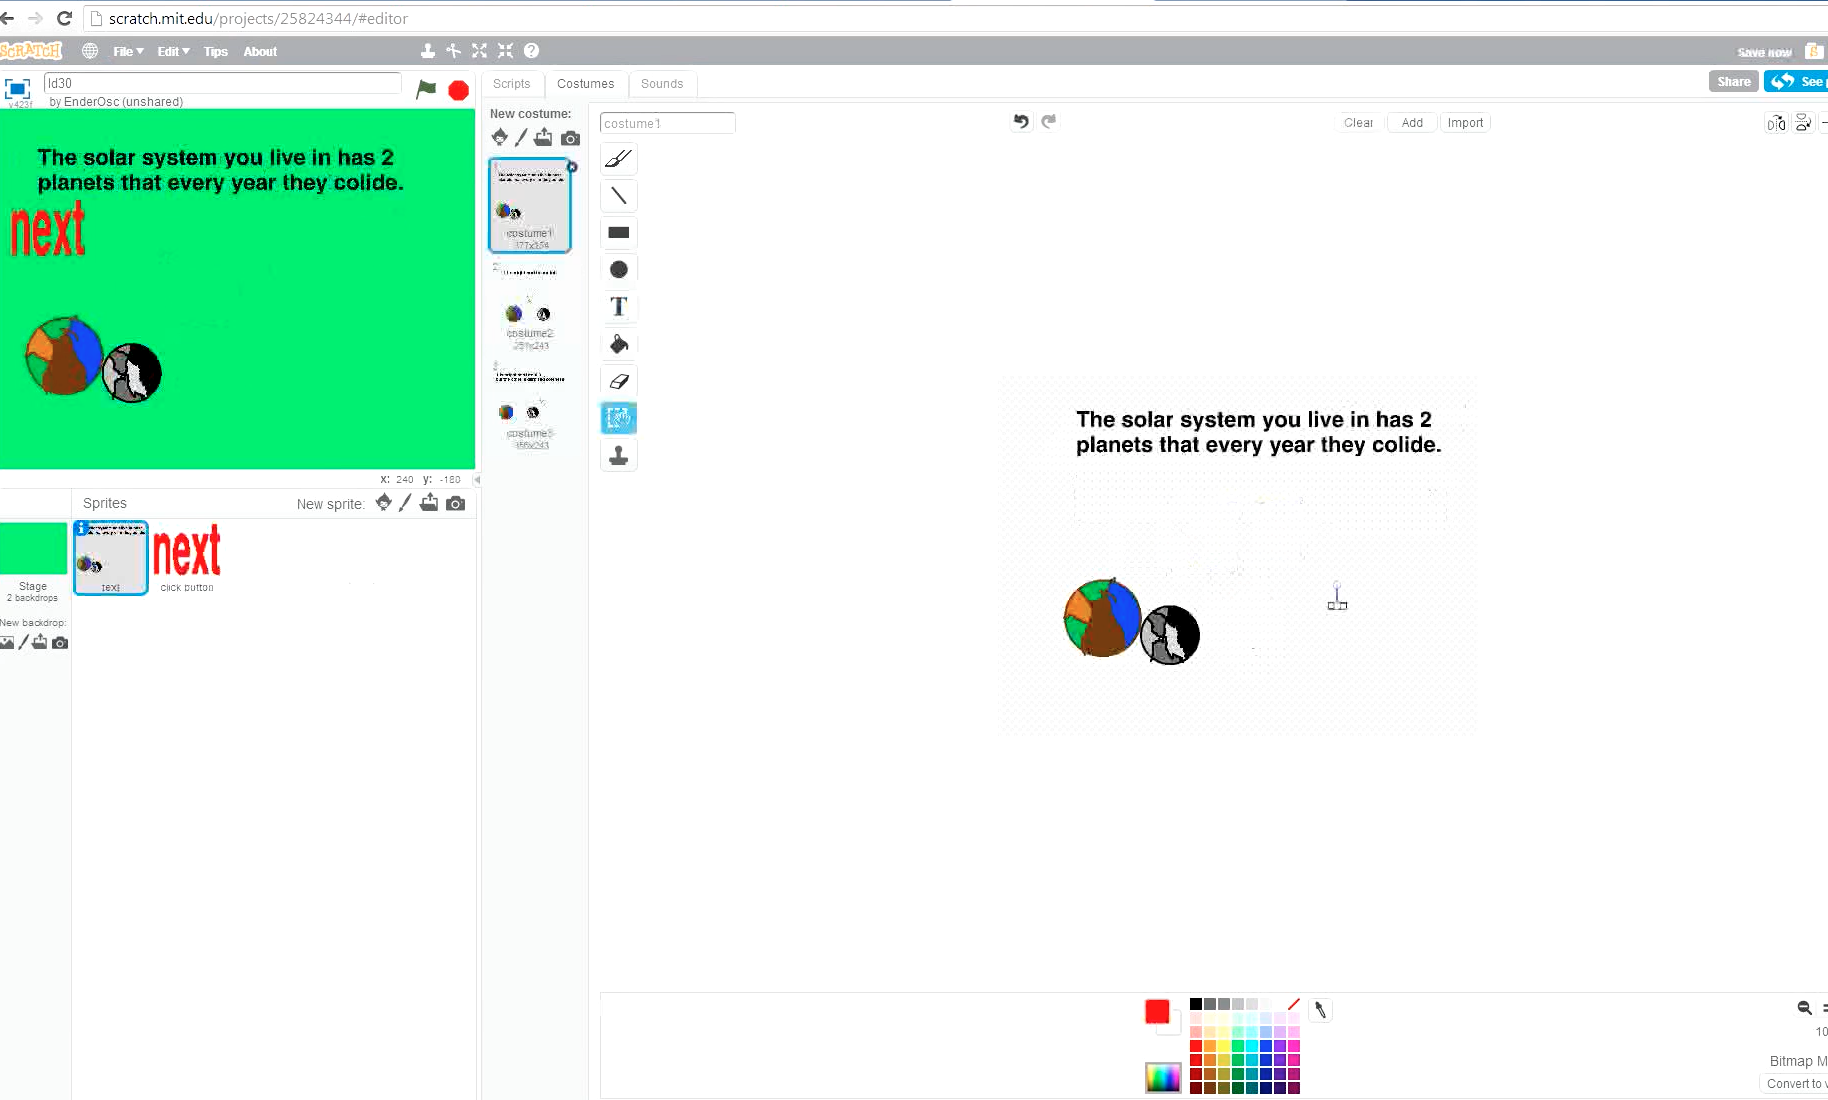1828x1100 pixels.
Task: Select the Fill bucket tool
Action: click(619, 344)
